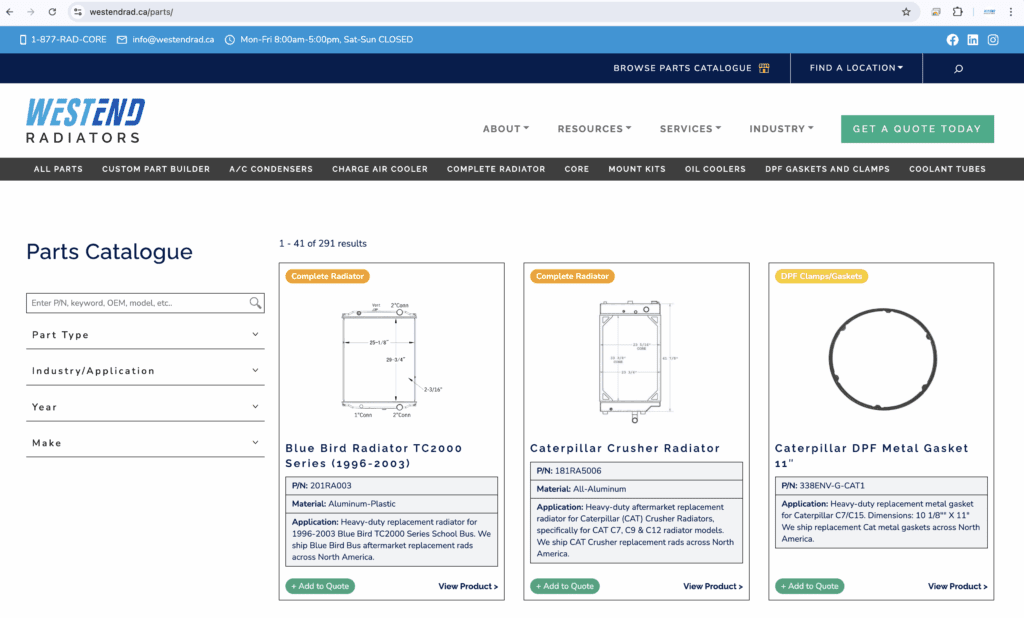Image resolution: width=1024 pixels, height=618 pixels.
Task: Bookmark this page with star icon
Action: (x=906, y=12)
